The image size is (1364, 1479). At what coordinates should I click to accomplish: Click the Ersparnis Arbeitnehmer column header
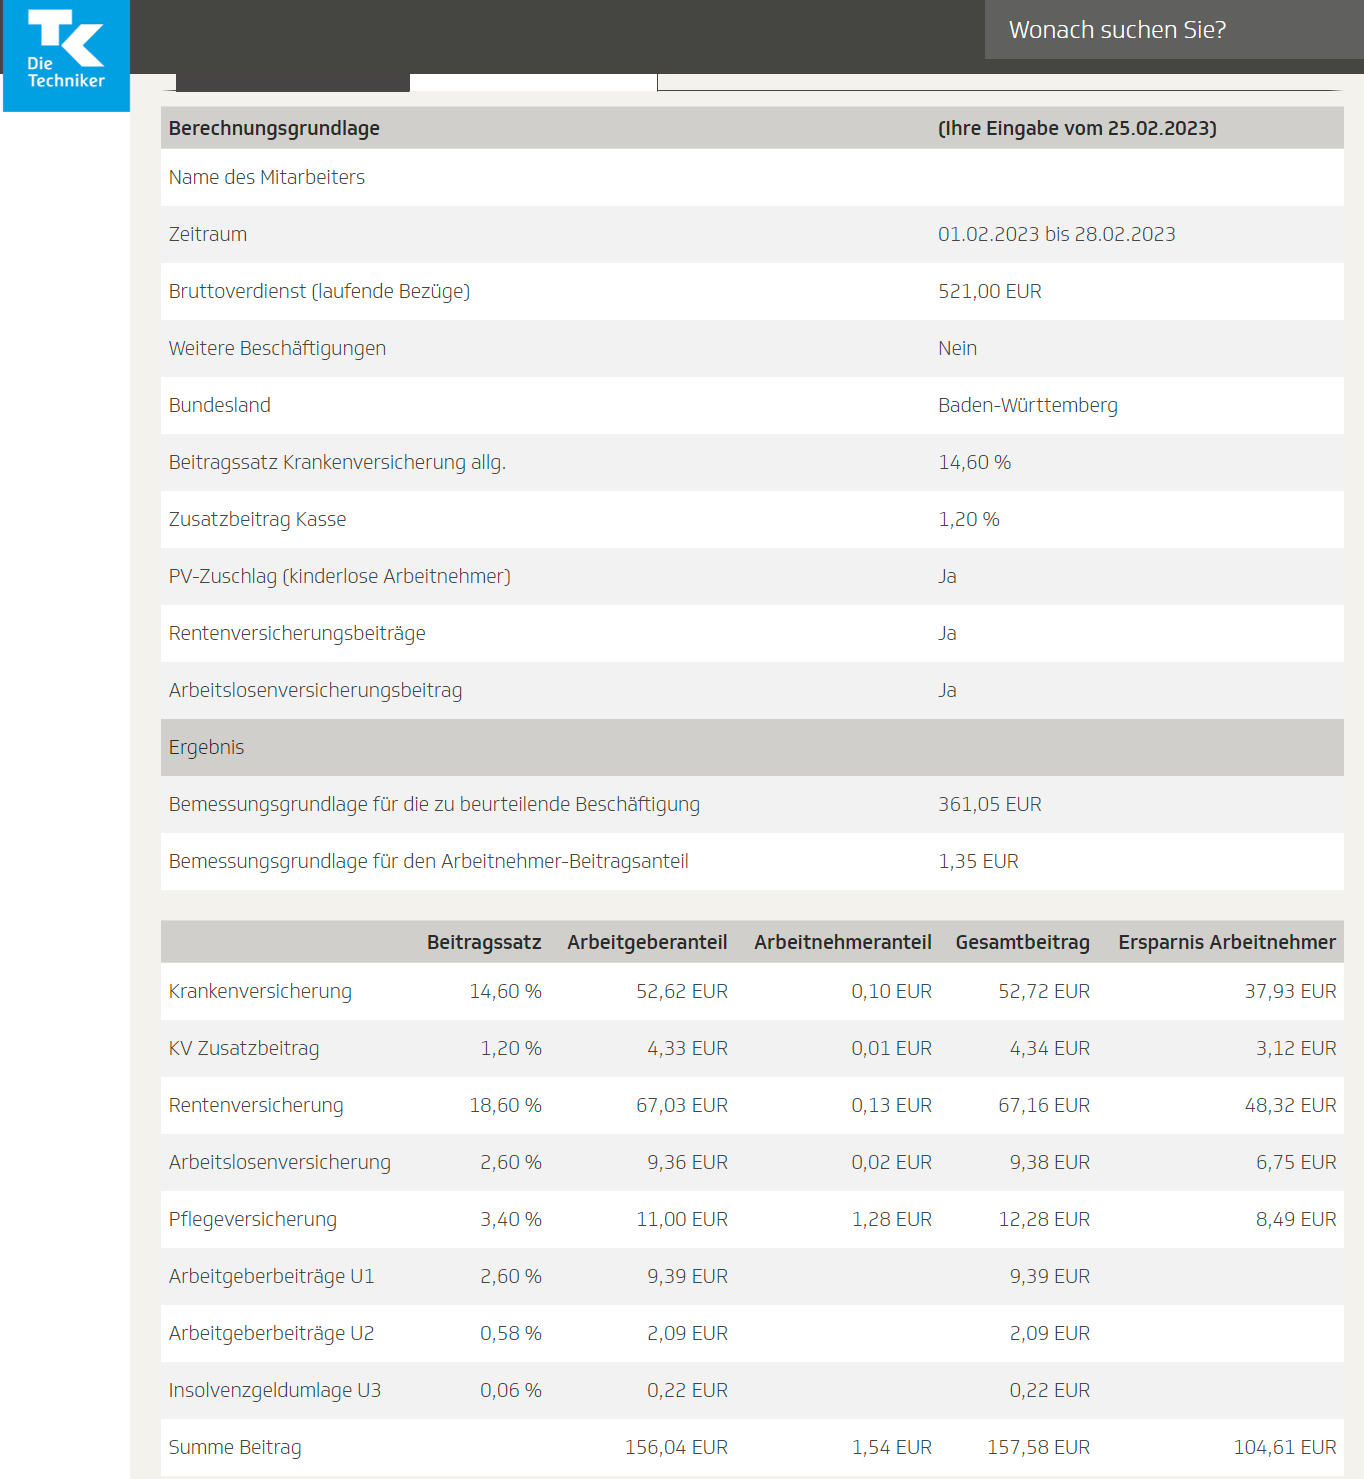coord(1227,942)
